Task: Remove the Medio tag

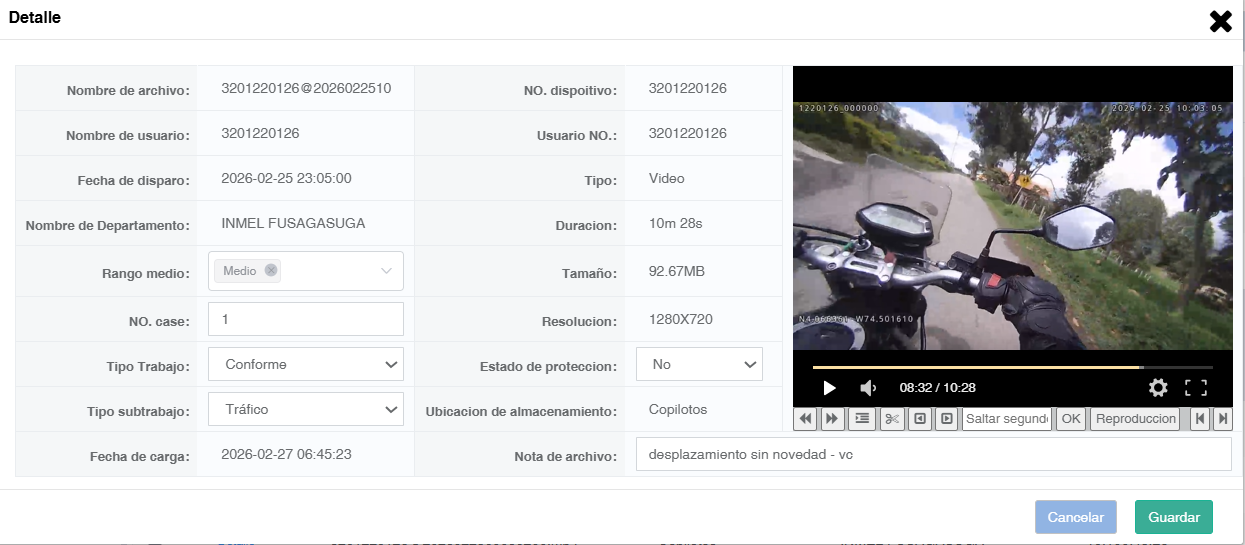Action: (x=271, y=270)
